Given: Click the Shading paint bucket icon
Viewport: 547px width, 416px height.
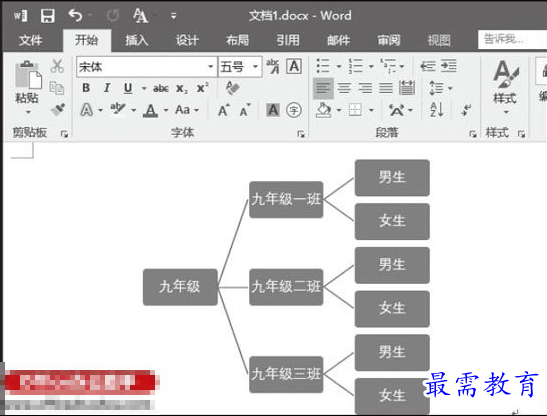Looking at the screenshot, I should (x=323, y=110).
